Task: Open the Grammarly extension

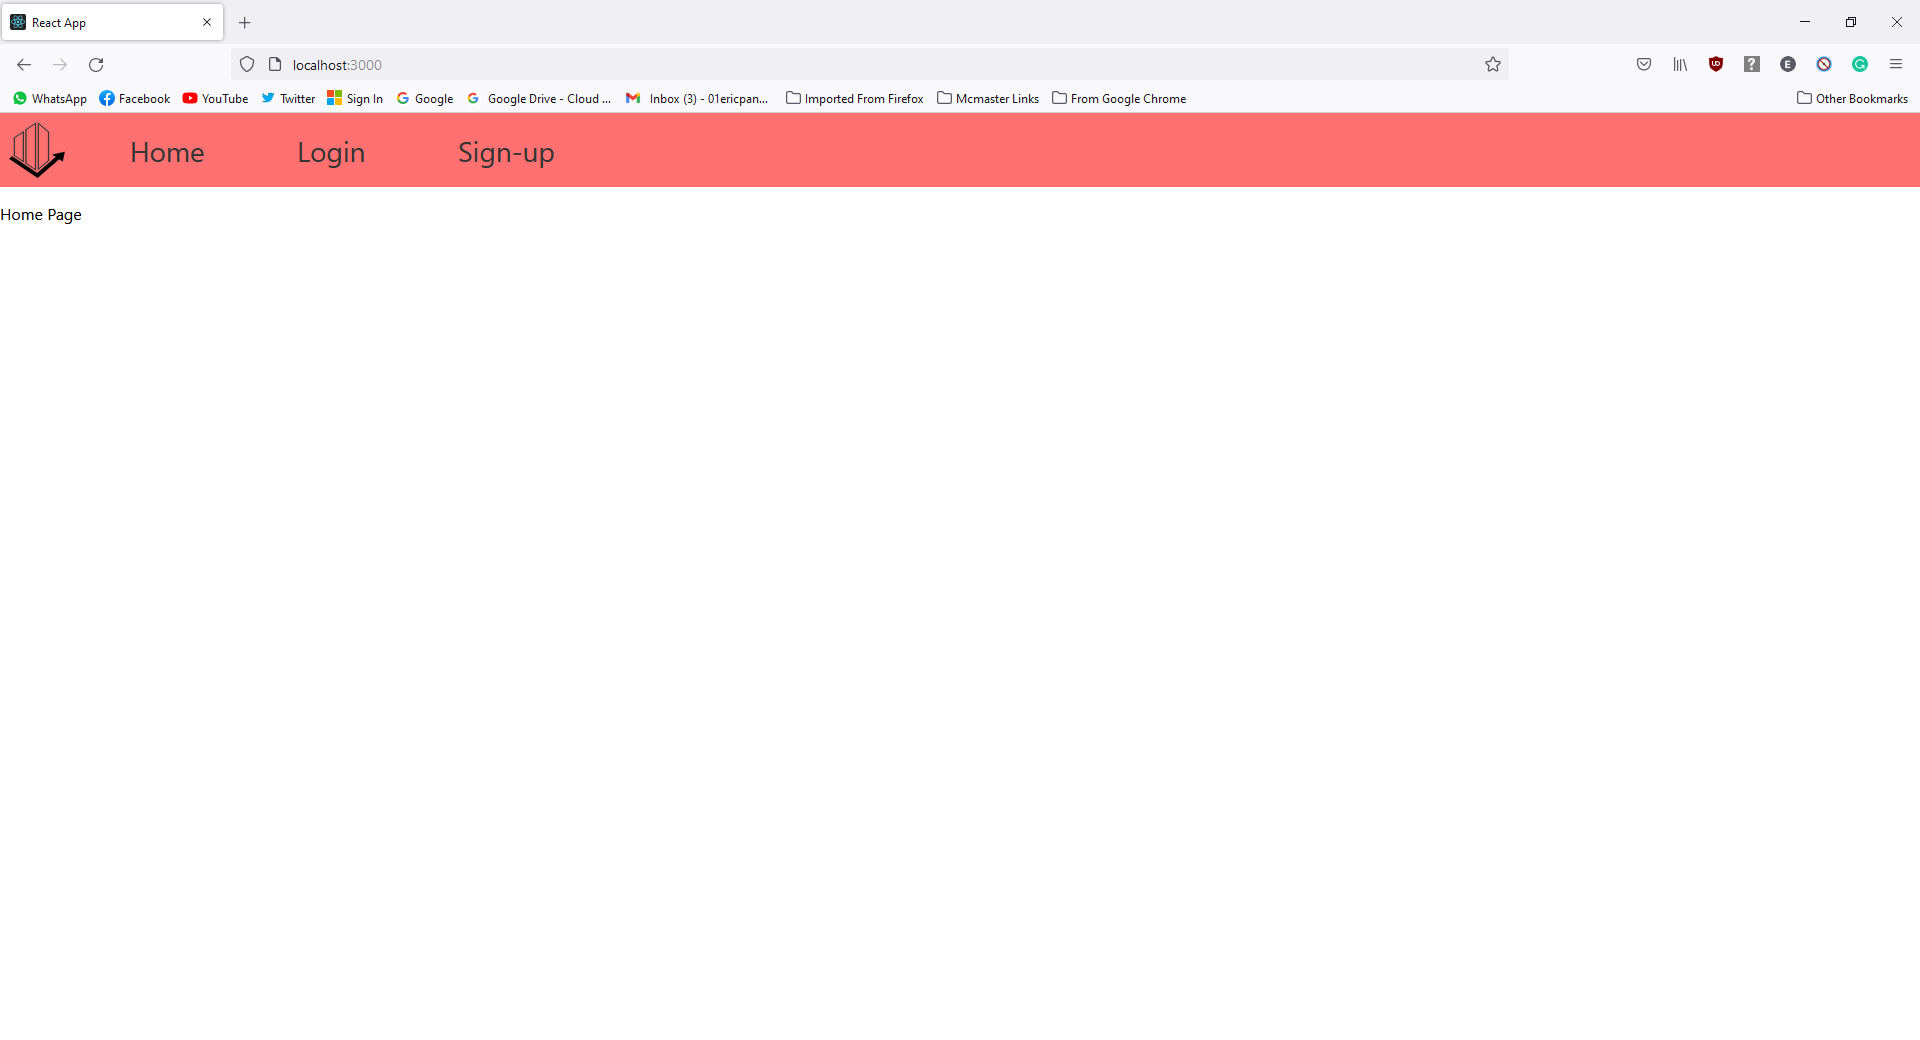Action: coord(1860,64)
